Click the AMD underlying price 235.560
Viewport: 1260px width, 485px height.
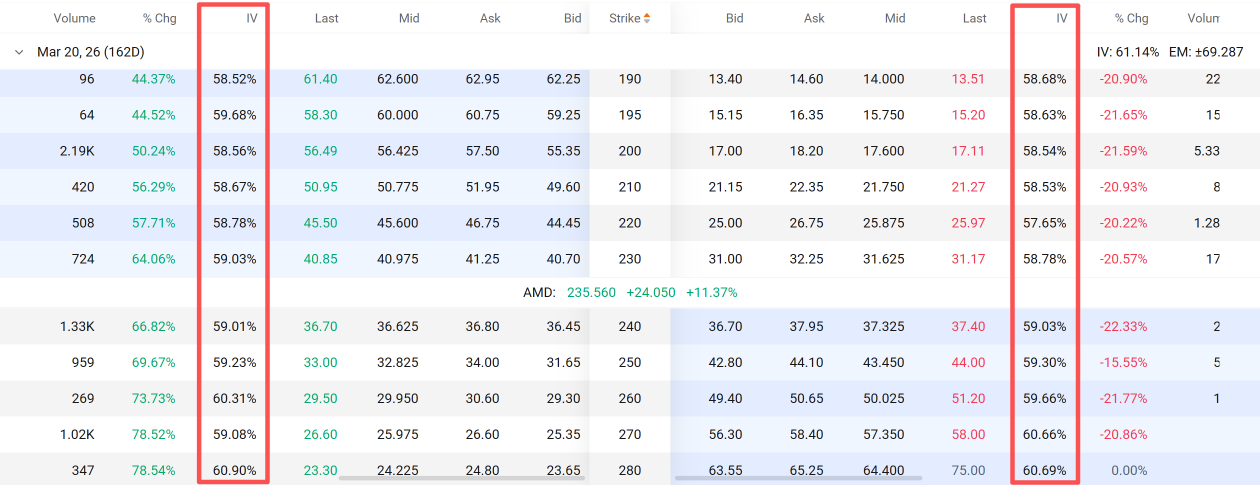pos(590,293)
